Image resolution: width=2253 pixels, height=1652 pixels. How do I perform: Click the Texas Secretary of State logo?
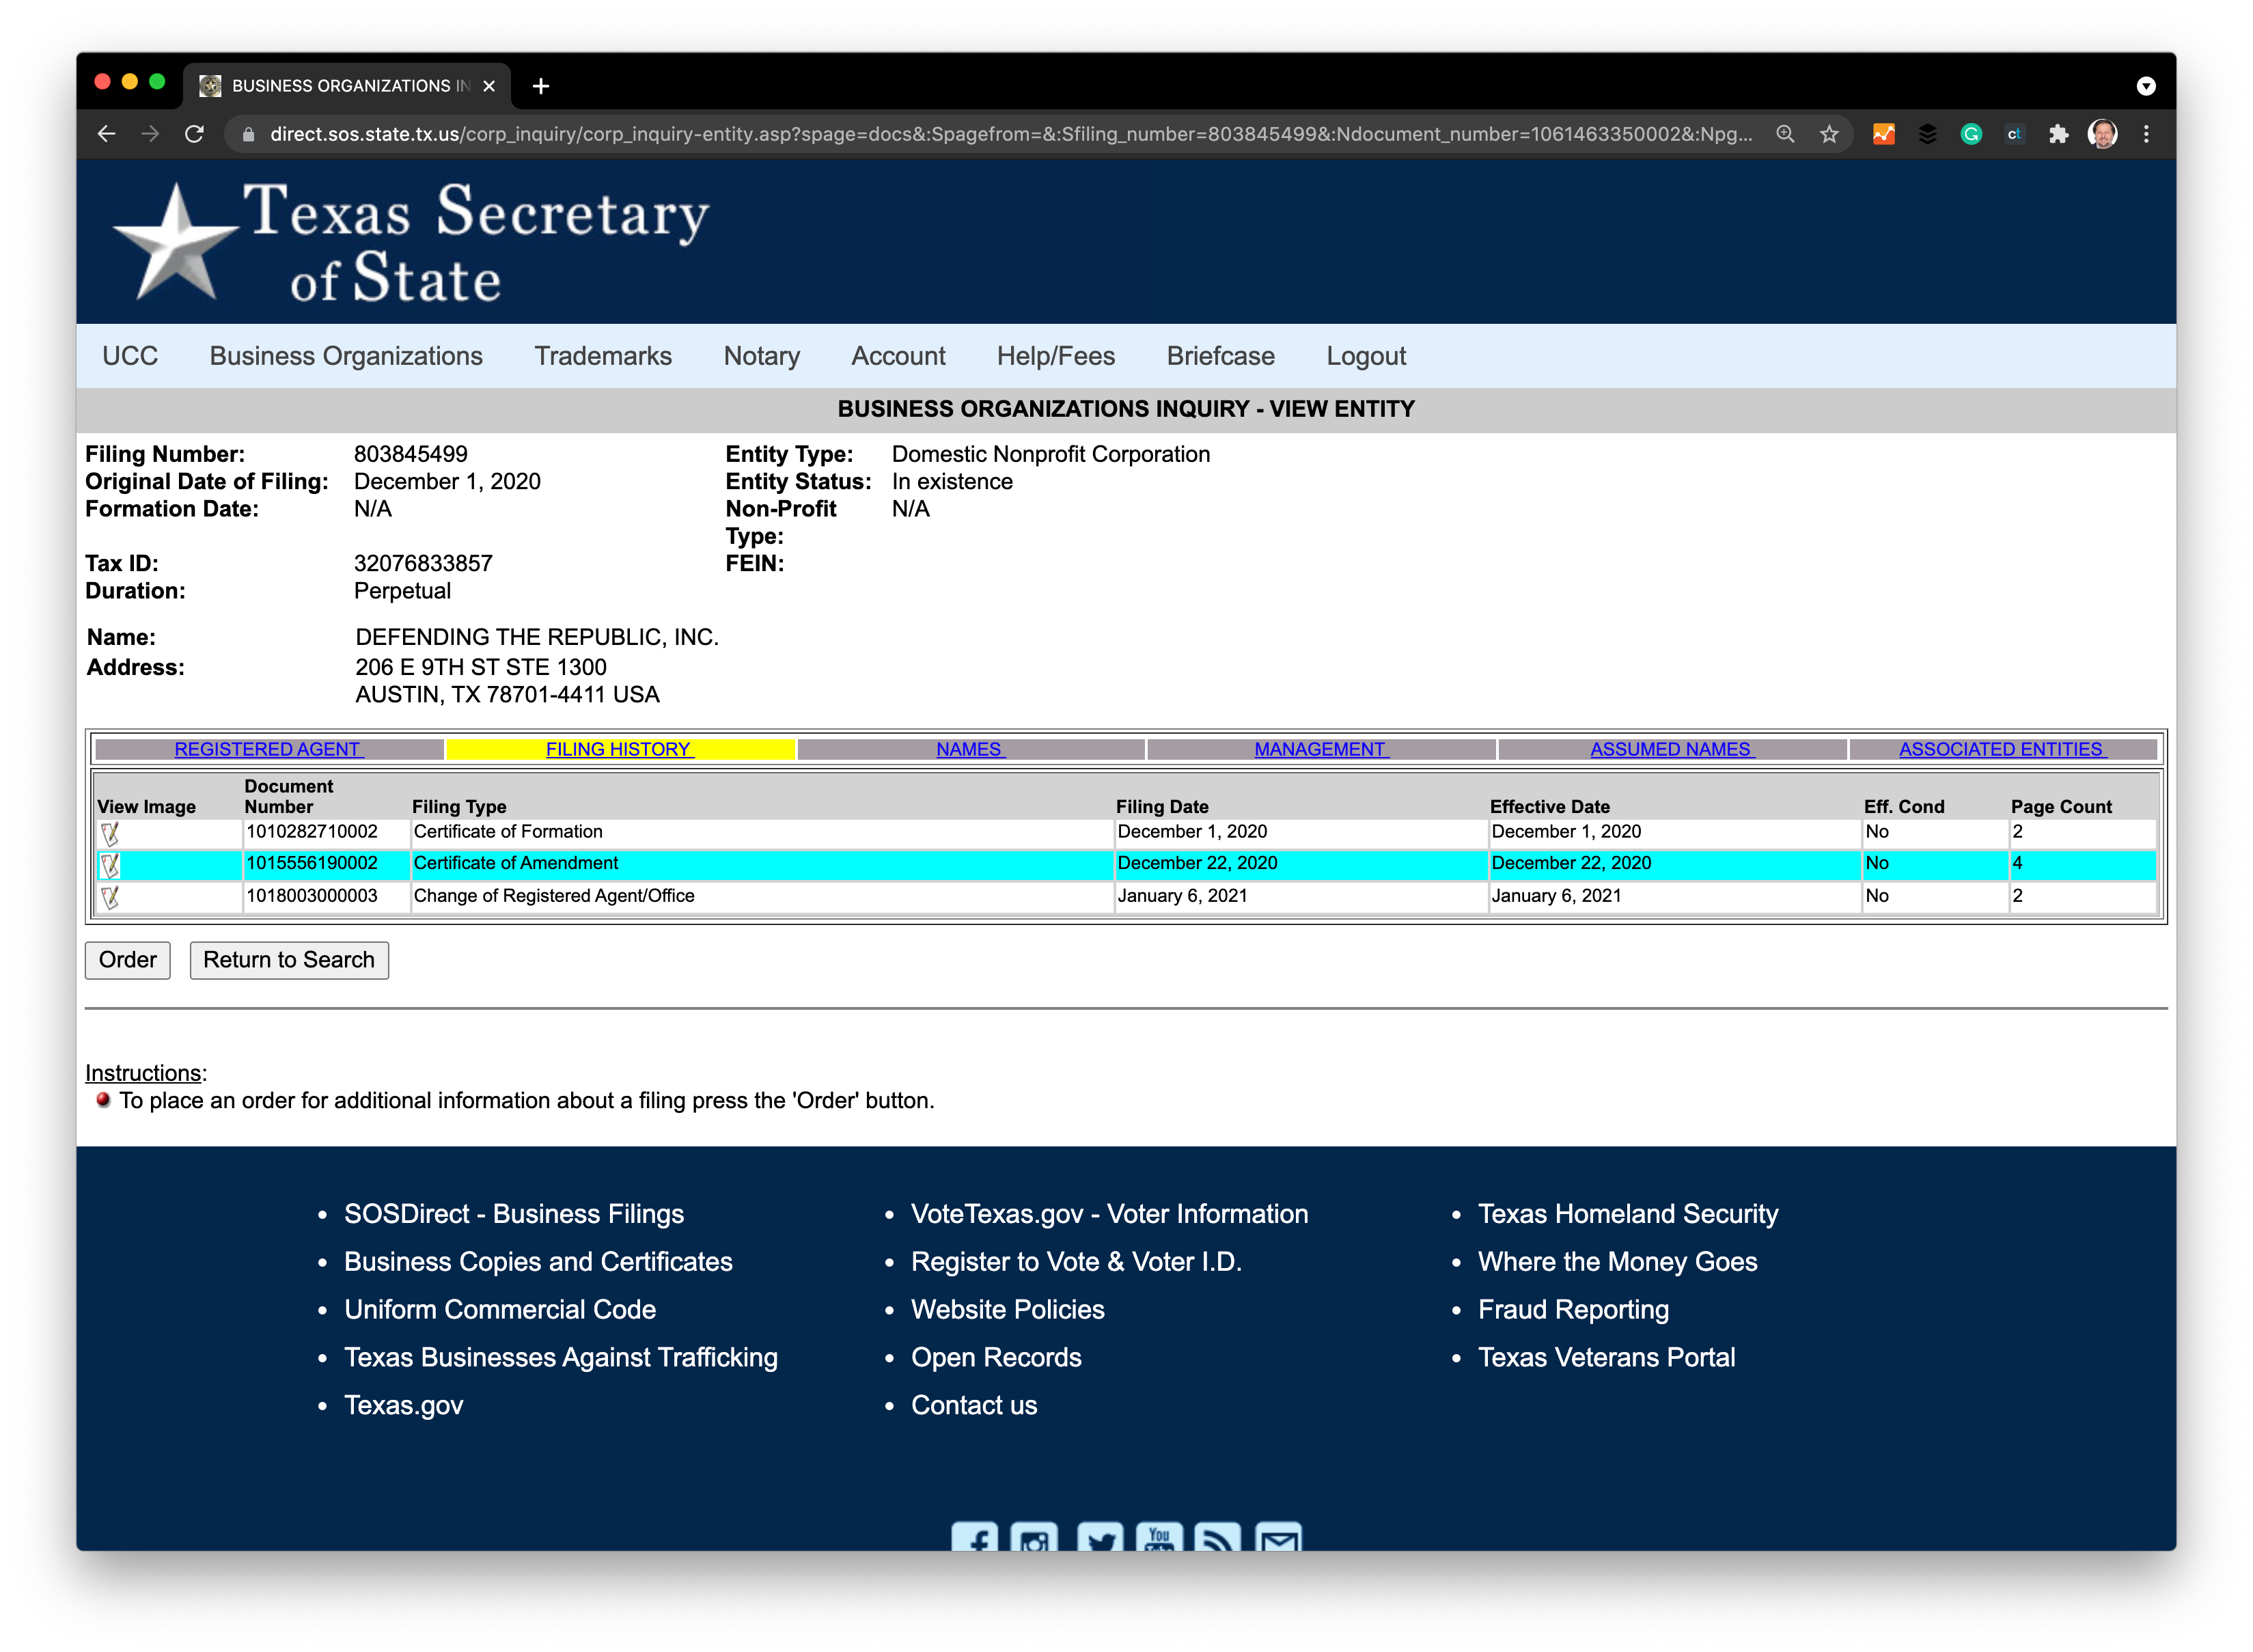pos(410,242)
